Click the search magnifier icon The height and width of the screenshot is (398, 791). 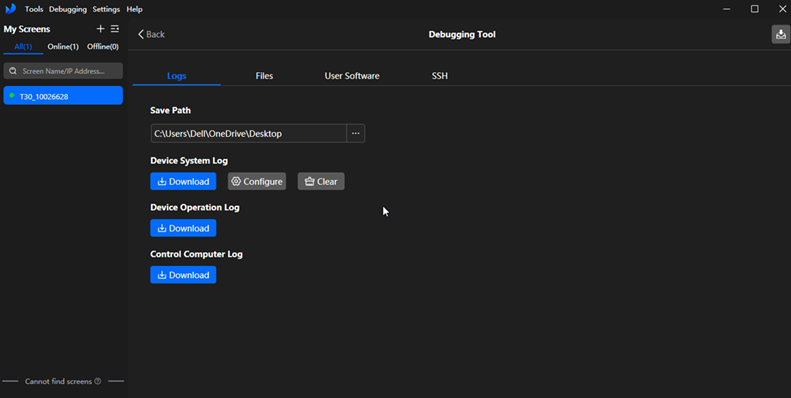(x=13, y=71)
